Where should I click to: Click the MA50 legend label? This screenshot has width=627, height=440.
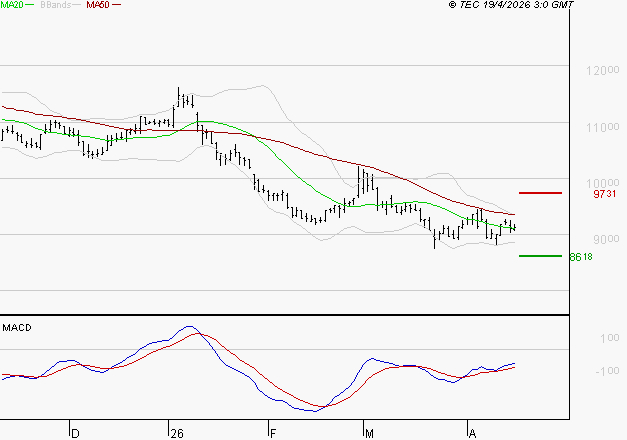(98, 5)
